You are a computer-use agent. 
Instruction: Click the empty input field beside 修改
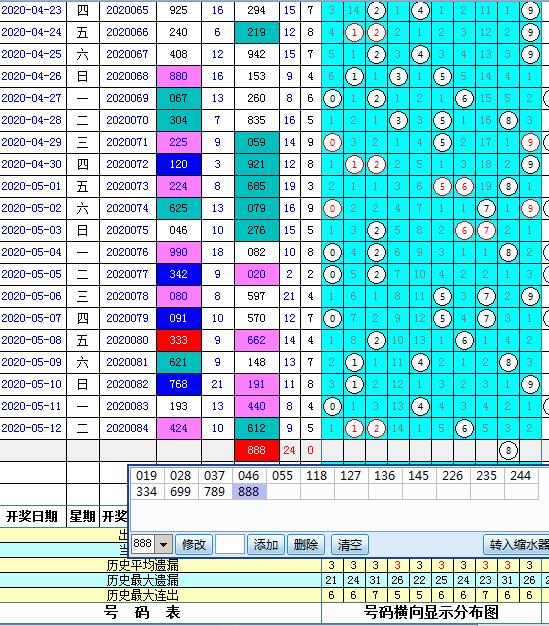tap(230, 544)
